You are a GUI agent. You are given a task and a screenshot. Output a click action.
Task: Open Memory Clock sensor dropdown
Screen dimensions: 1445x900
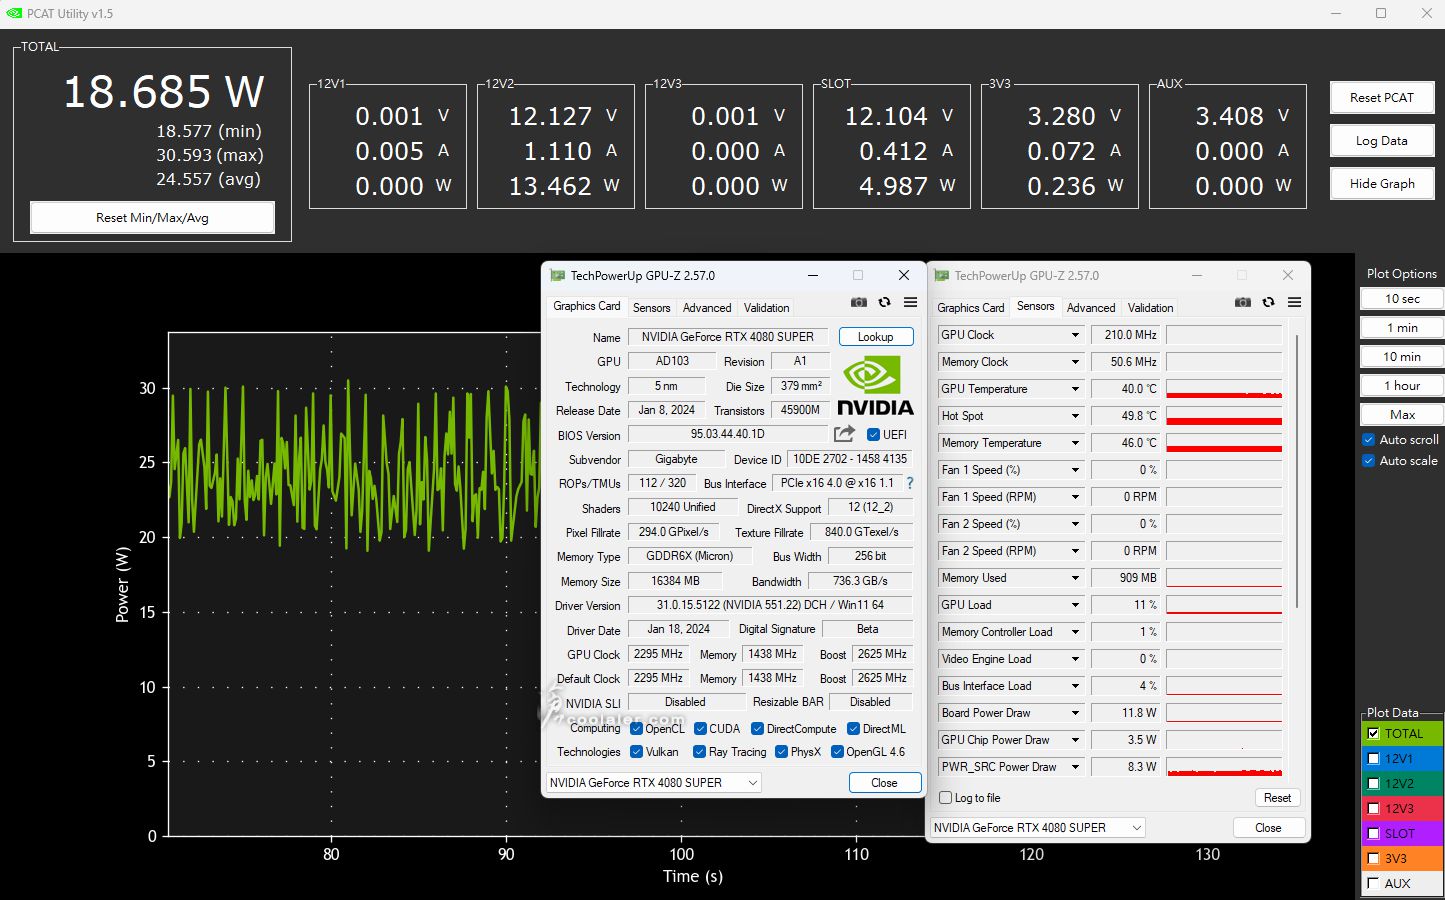pos(1076,362)
